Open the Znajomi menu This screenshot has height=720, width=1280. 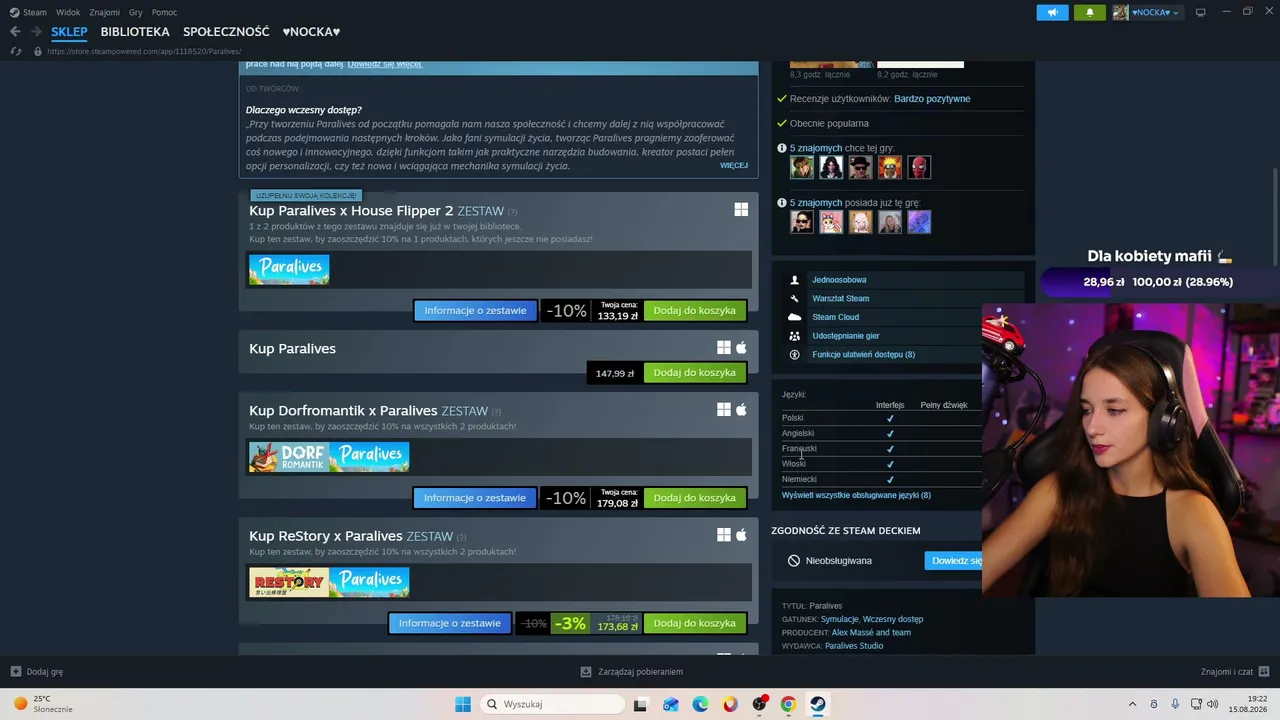click(x=104, y=12)
